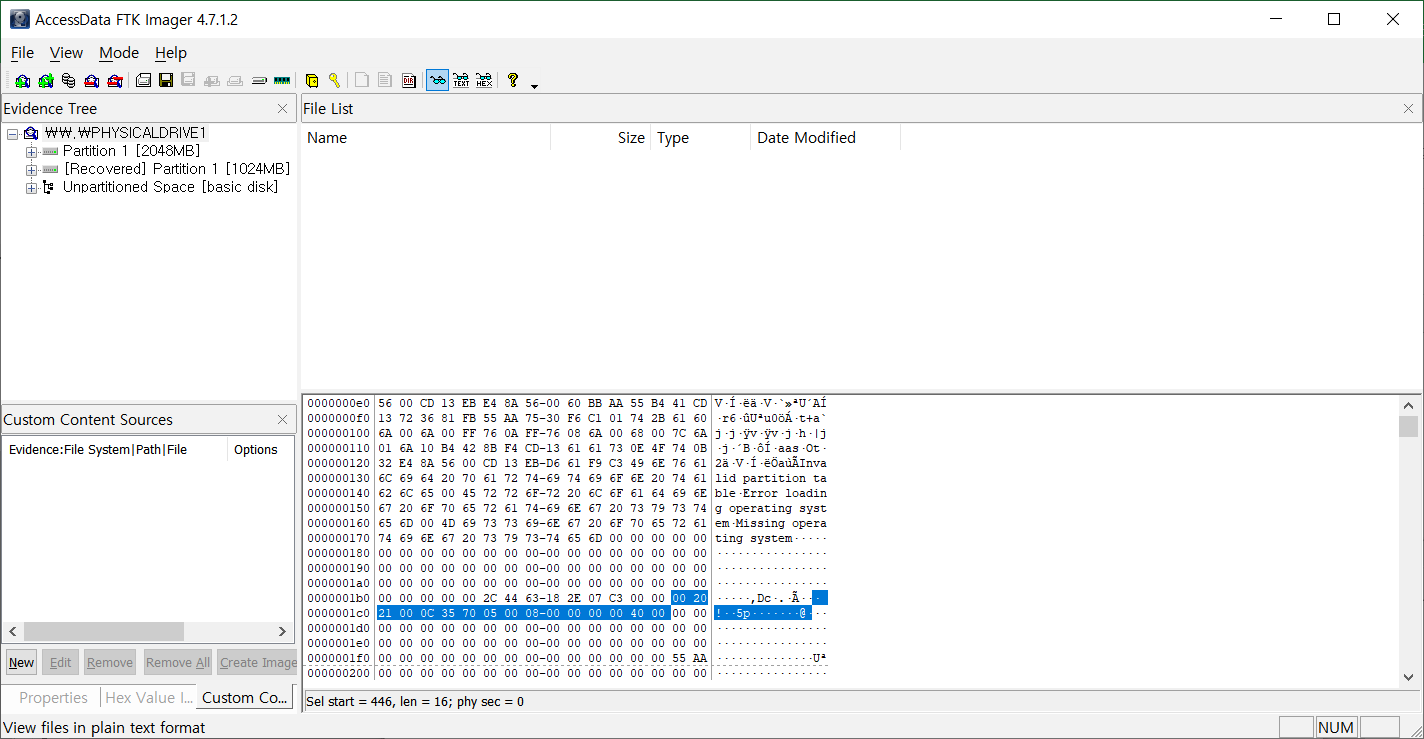This screenshot has height=739, width=1424.
Task: Click the Remove Evidence Item icon
Action: coord(91,81)
